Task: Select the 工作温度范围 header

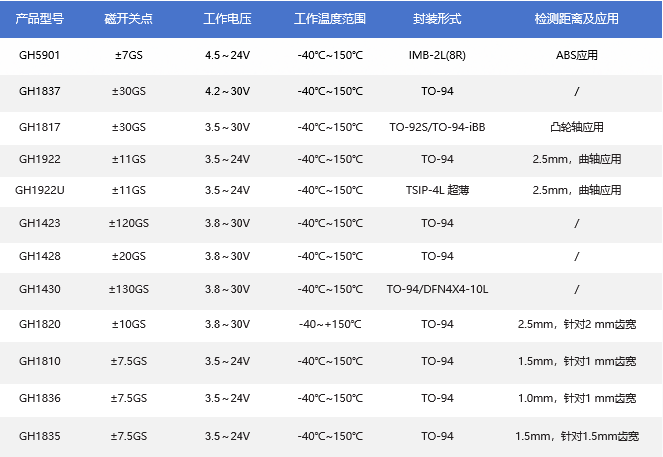Action: point(330,19)
